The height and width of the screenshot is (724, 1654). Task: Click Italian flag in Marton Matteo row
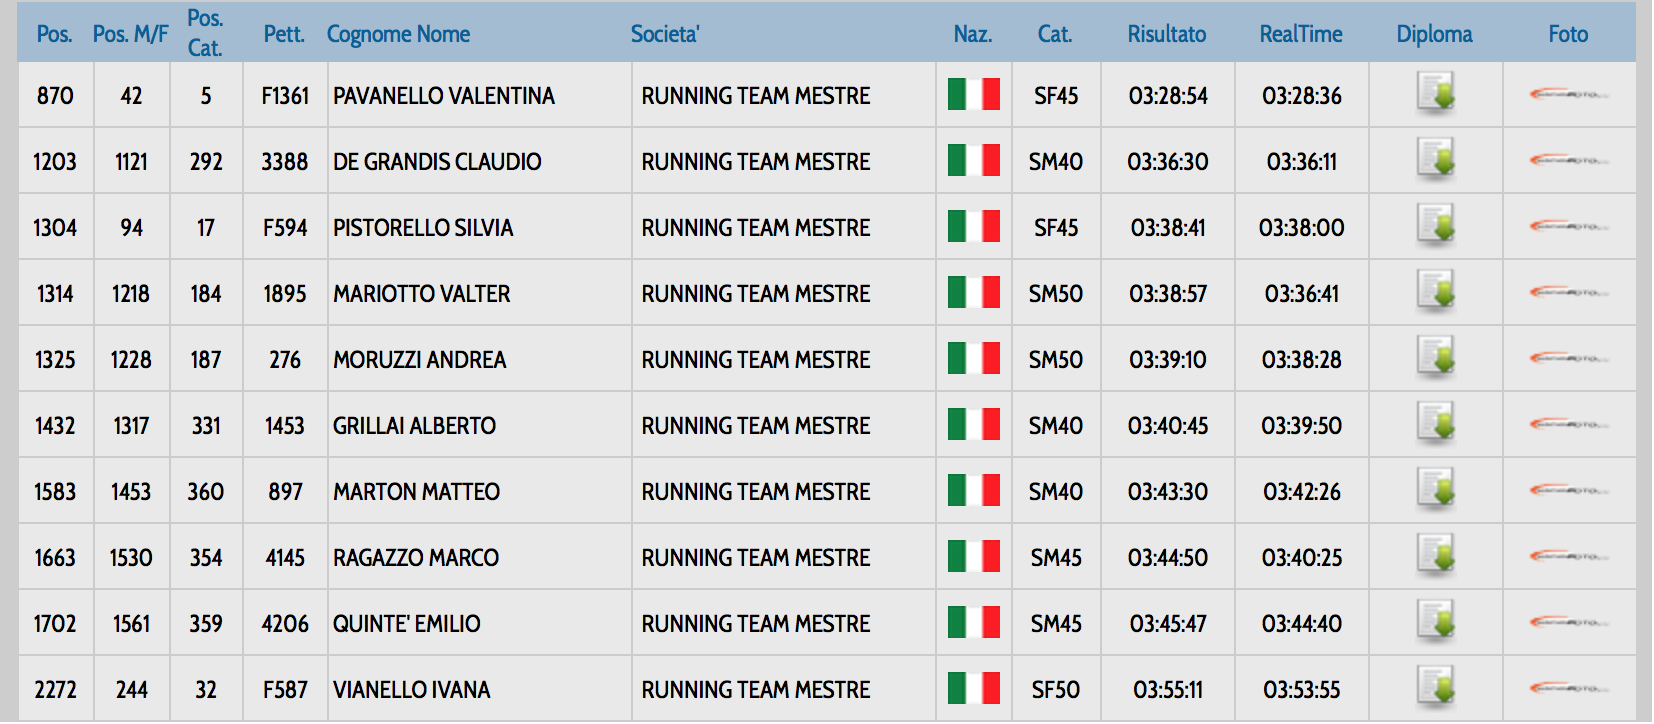pos(973,491)
